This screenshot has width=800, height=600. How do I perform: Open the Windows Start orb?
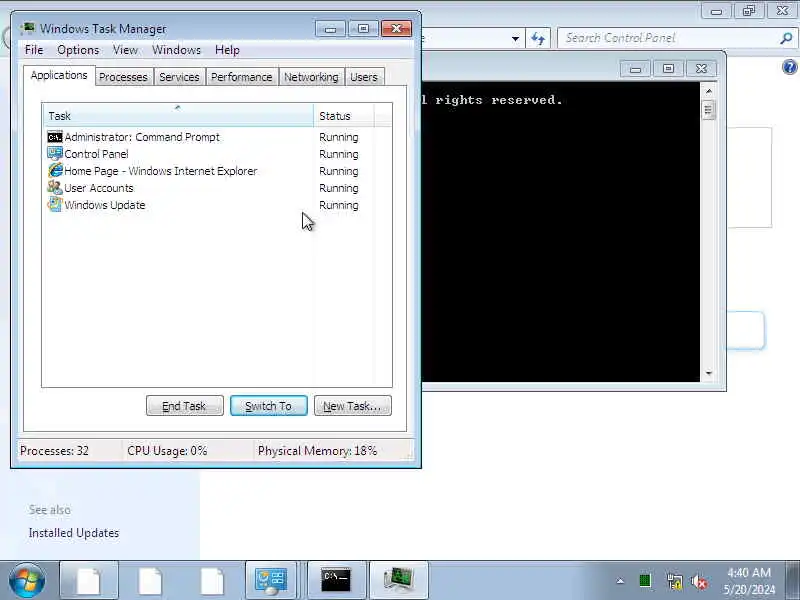coord(27,581)
